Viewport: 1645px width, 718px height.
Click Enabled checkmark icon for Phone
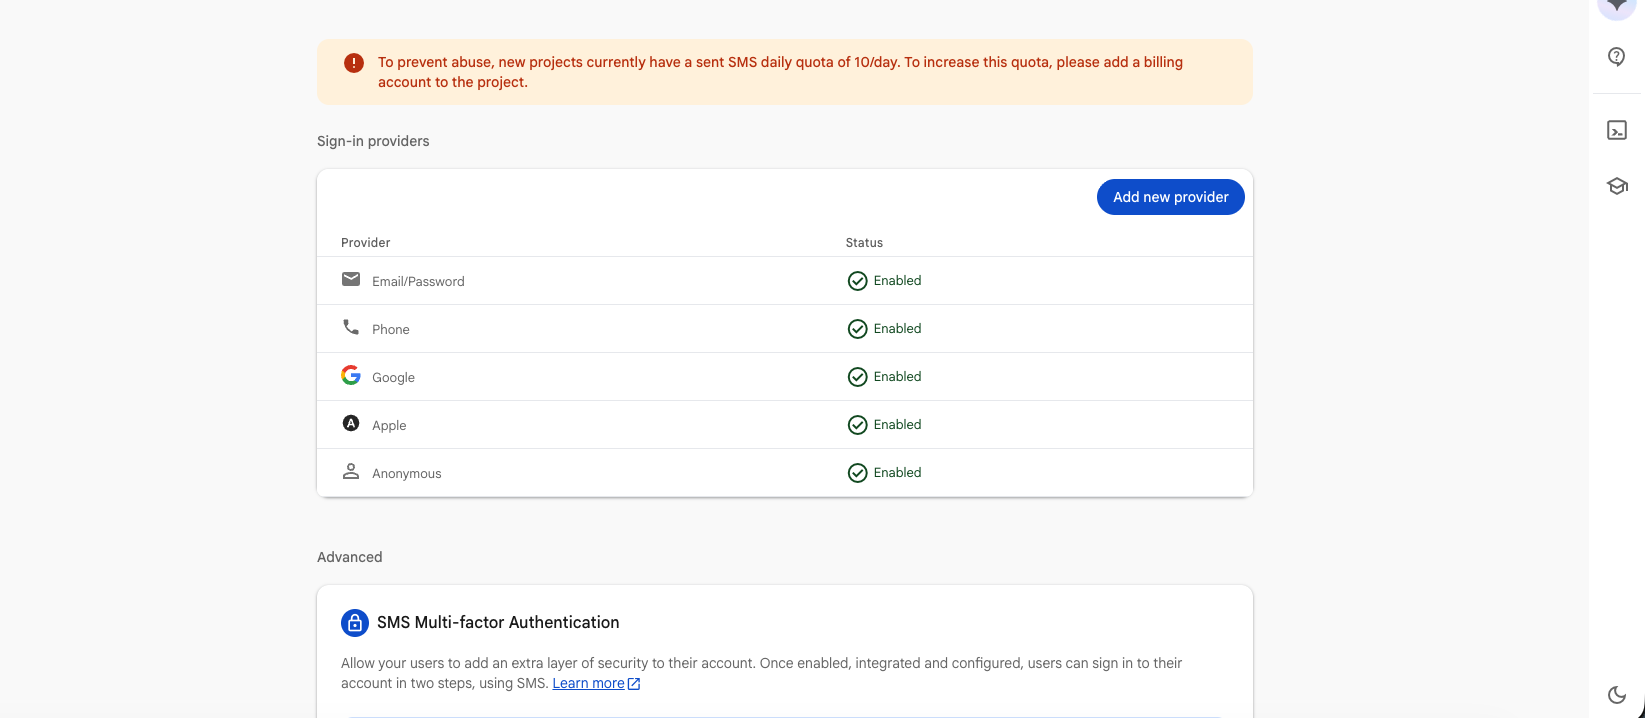pyautogui.click(x=857, y=329)
